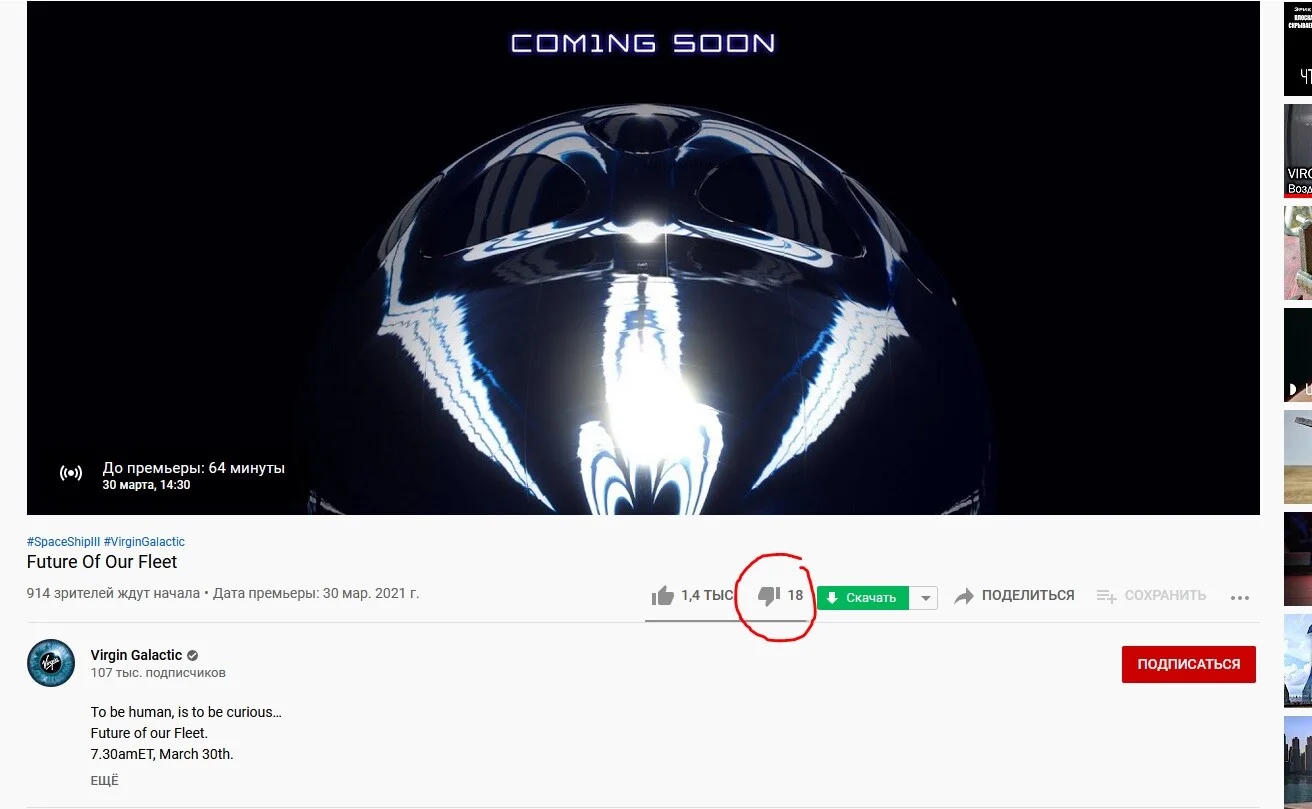
Task: Click the green Скачать download button
Action: [863, 598]
